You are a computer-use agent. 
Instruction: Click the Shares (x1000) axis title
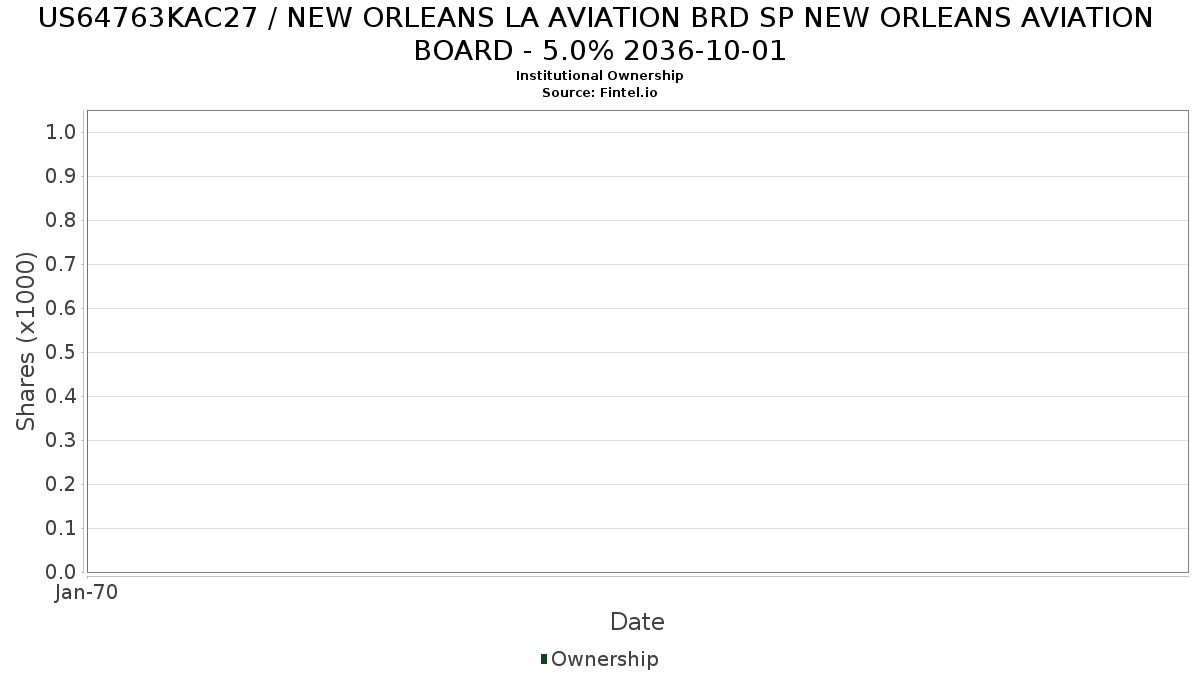pos(26,342)
